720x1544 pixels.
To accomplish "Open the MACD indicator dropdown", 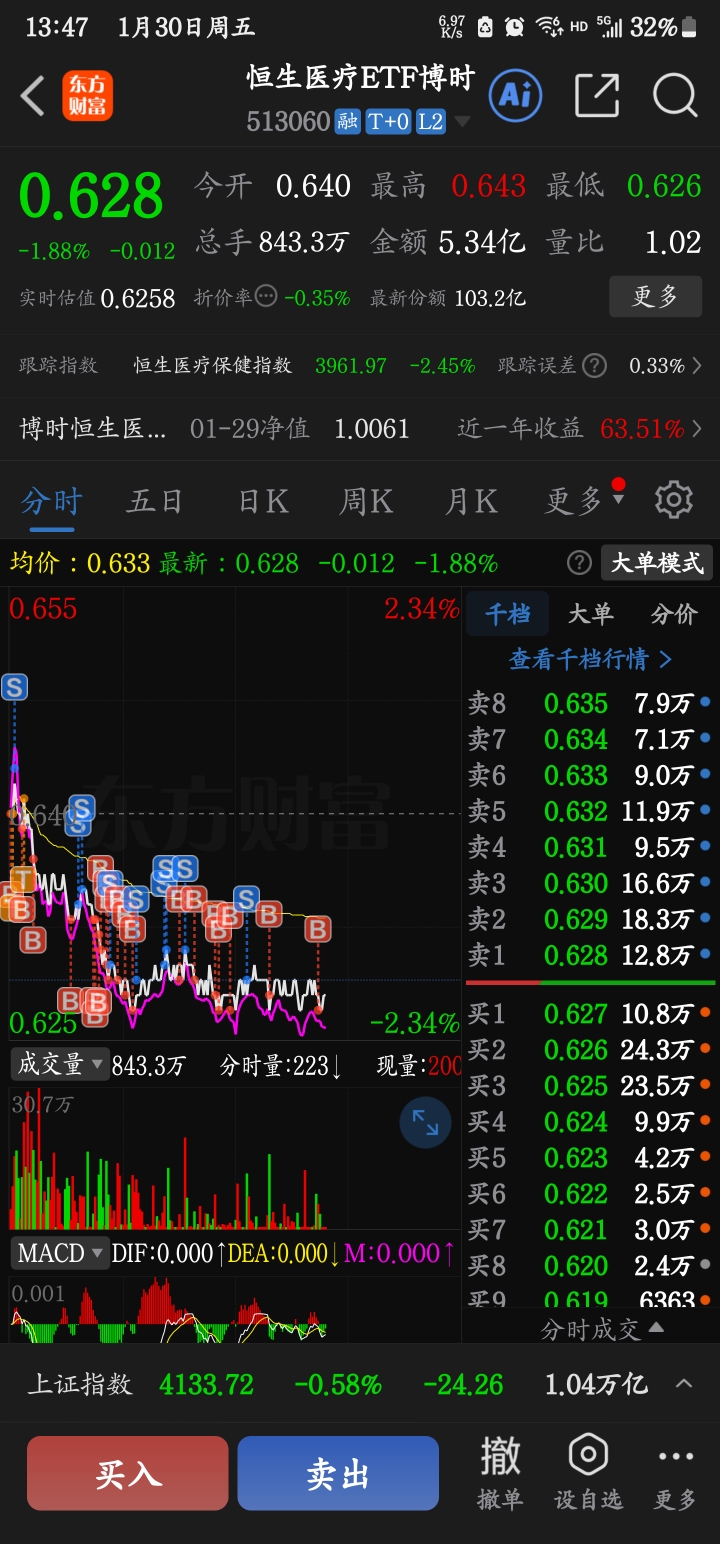I will 60,1253.
